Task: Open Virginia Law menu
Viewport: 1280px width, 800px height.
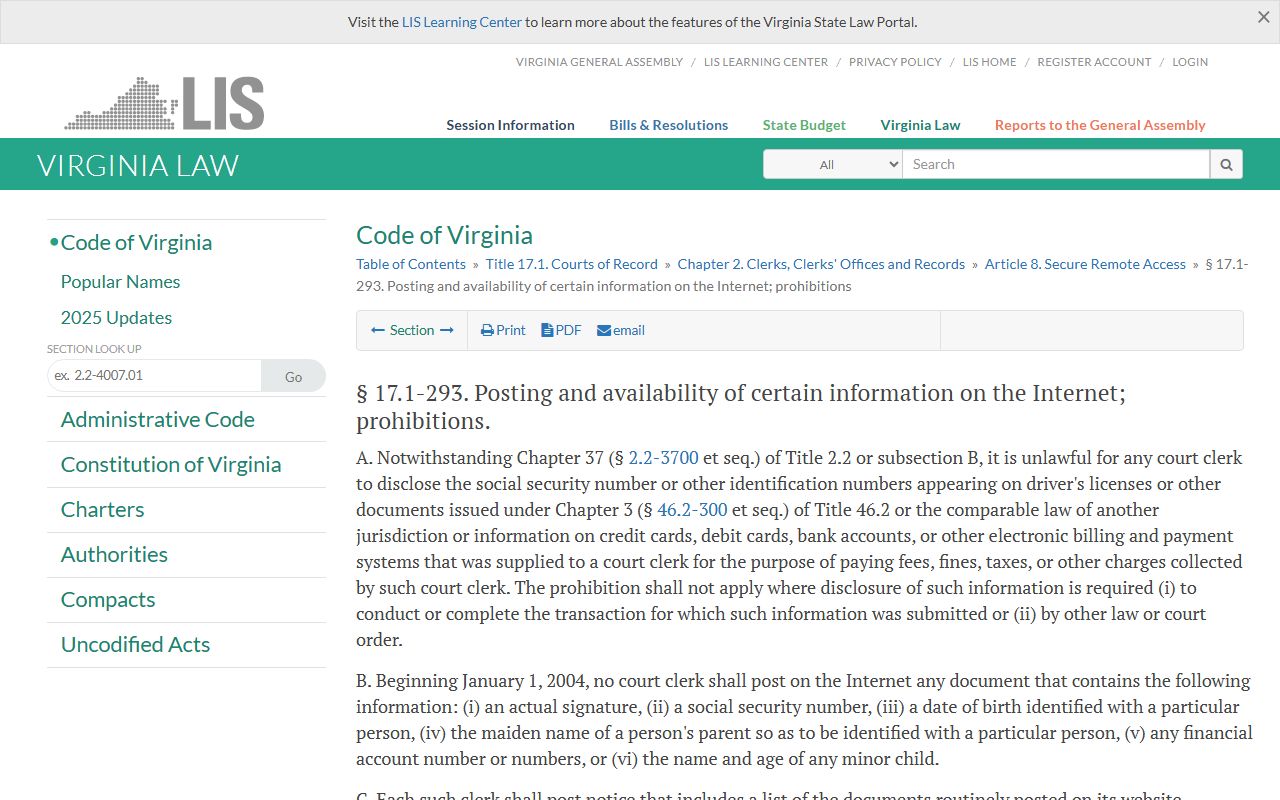Action: pos(920,125)
